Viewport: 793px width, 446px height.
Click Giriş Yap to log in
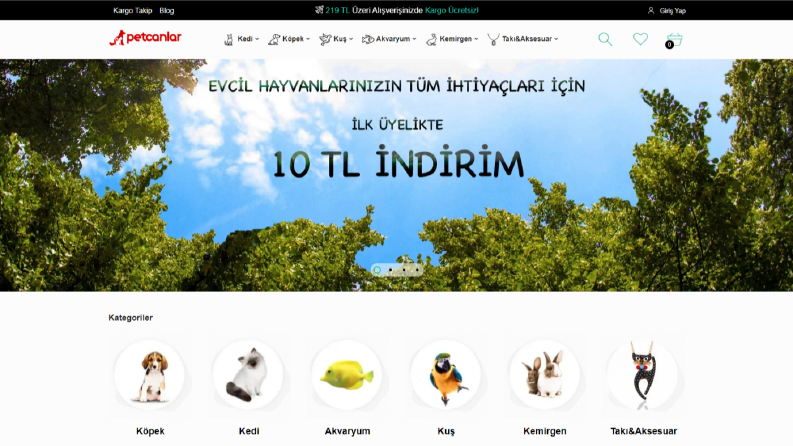pyautogui.click(x=672, y=11)
